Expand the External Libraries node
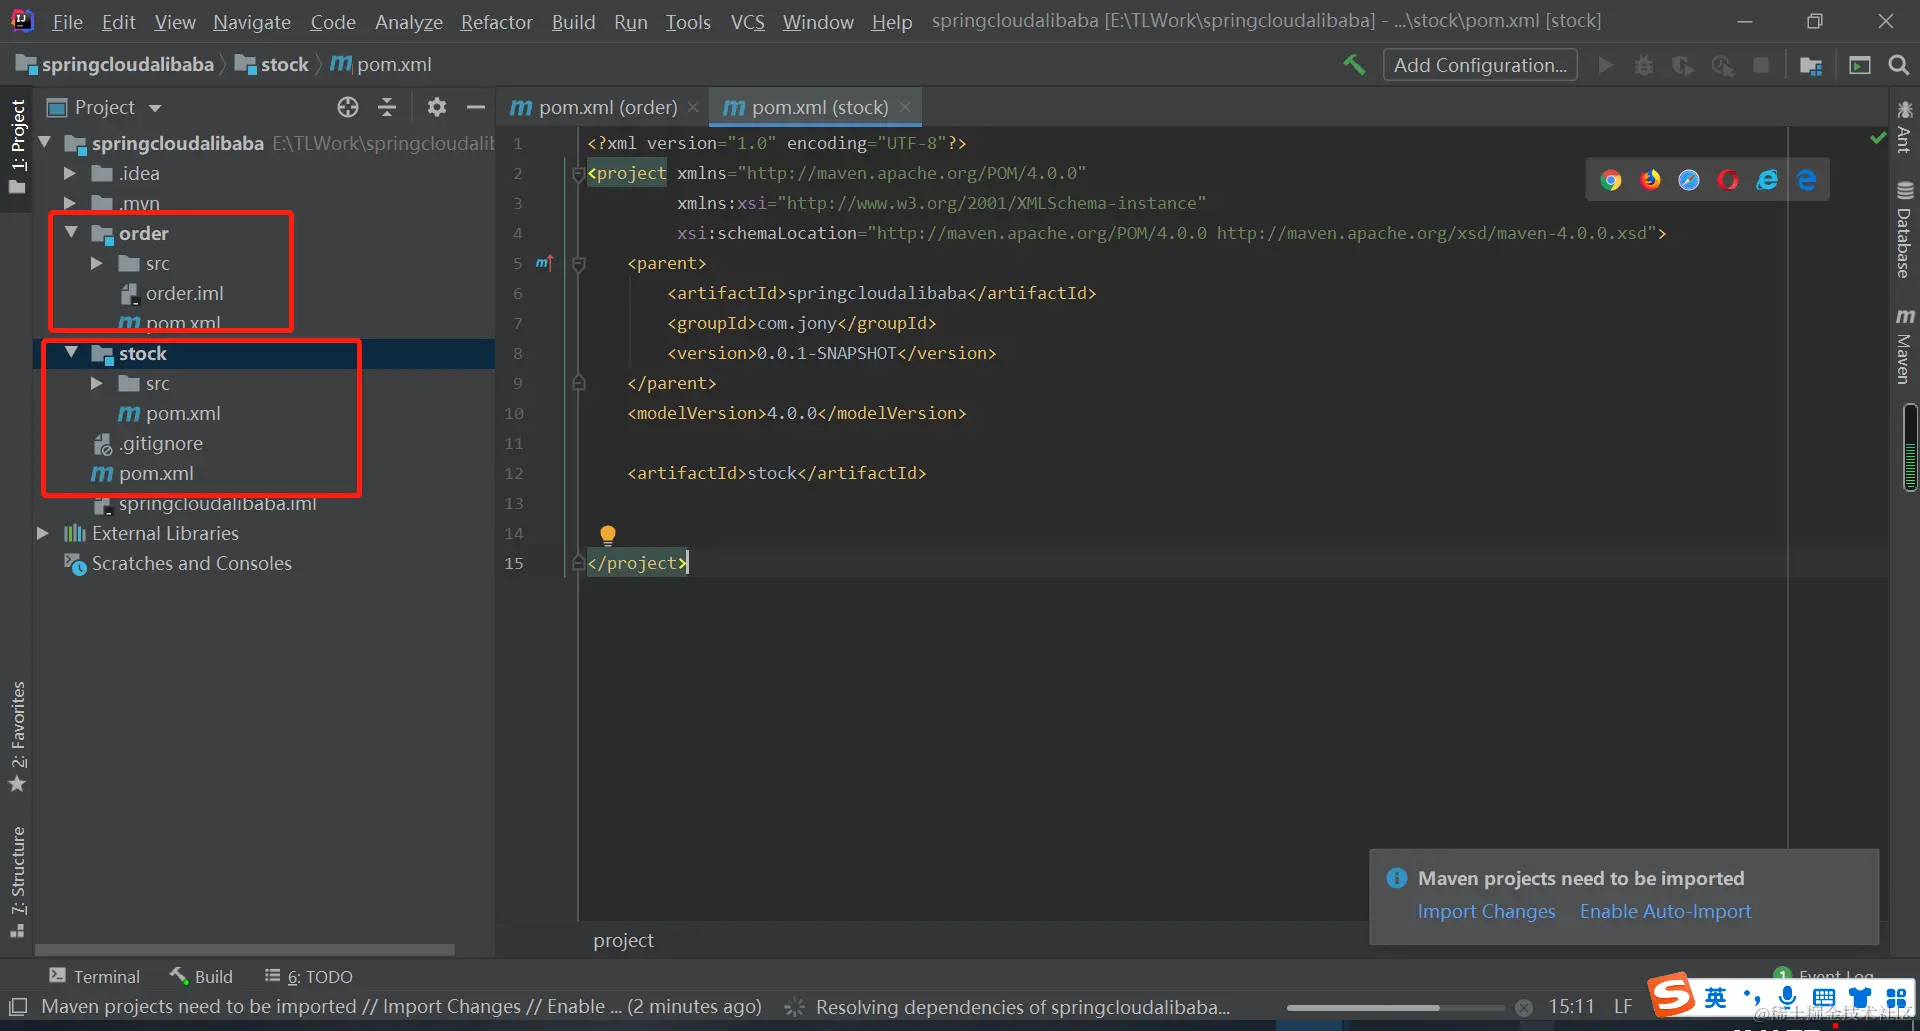This screenshot has width=1920, height=1031. 43,533
